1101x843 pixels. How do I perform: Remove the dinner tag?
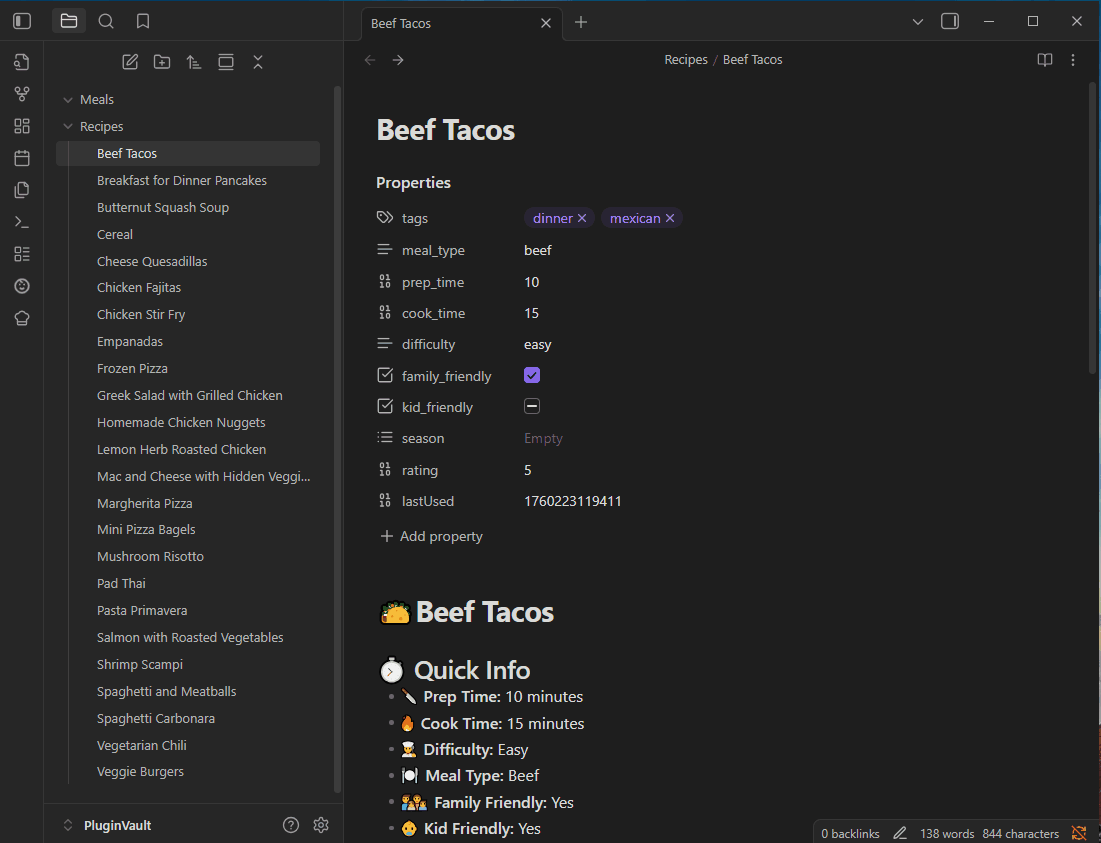tap(581, 218)
